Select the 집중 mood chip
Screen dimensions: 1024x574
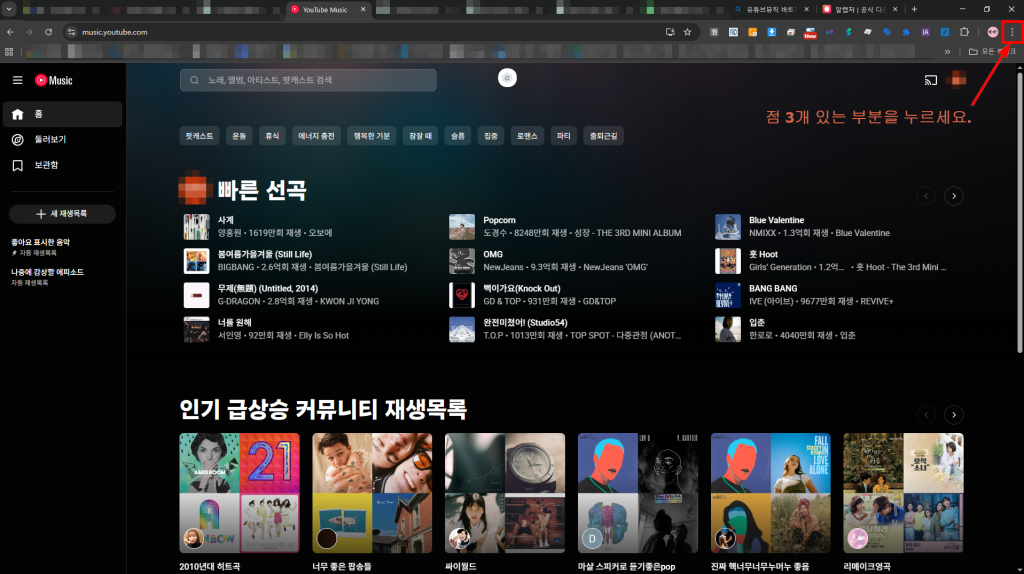point(490,136)
